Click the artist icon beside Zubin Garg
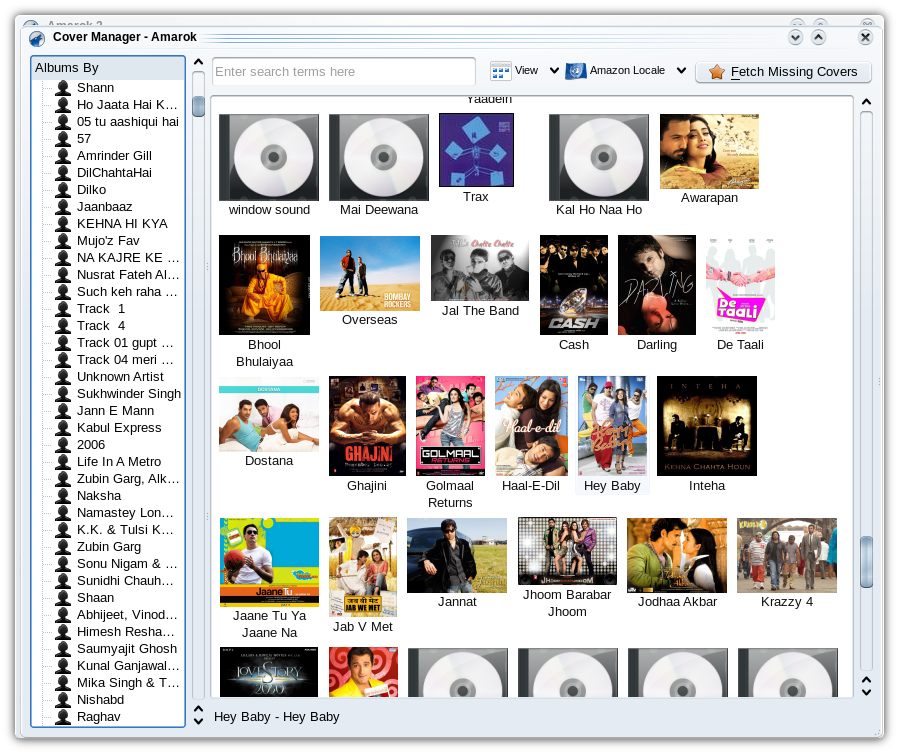Viewport: 899px width, 754px height. coord(63,547)
